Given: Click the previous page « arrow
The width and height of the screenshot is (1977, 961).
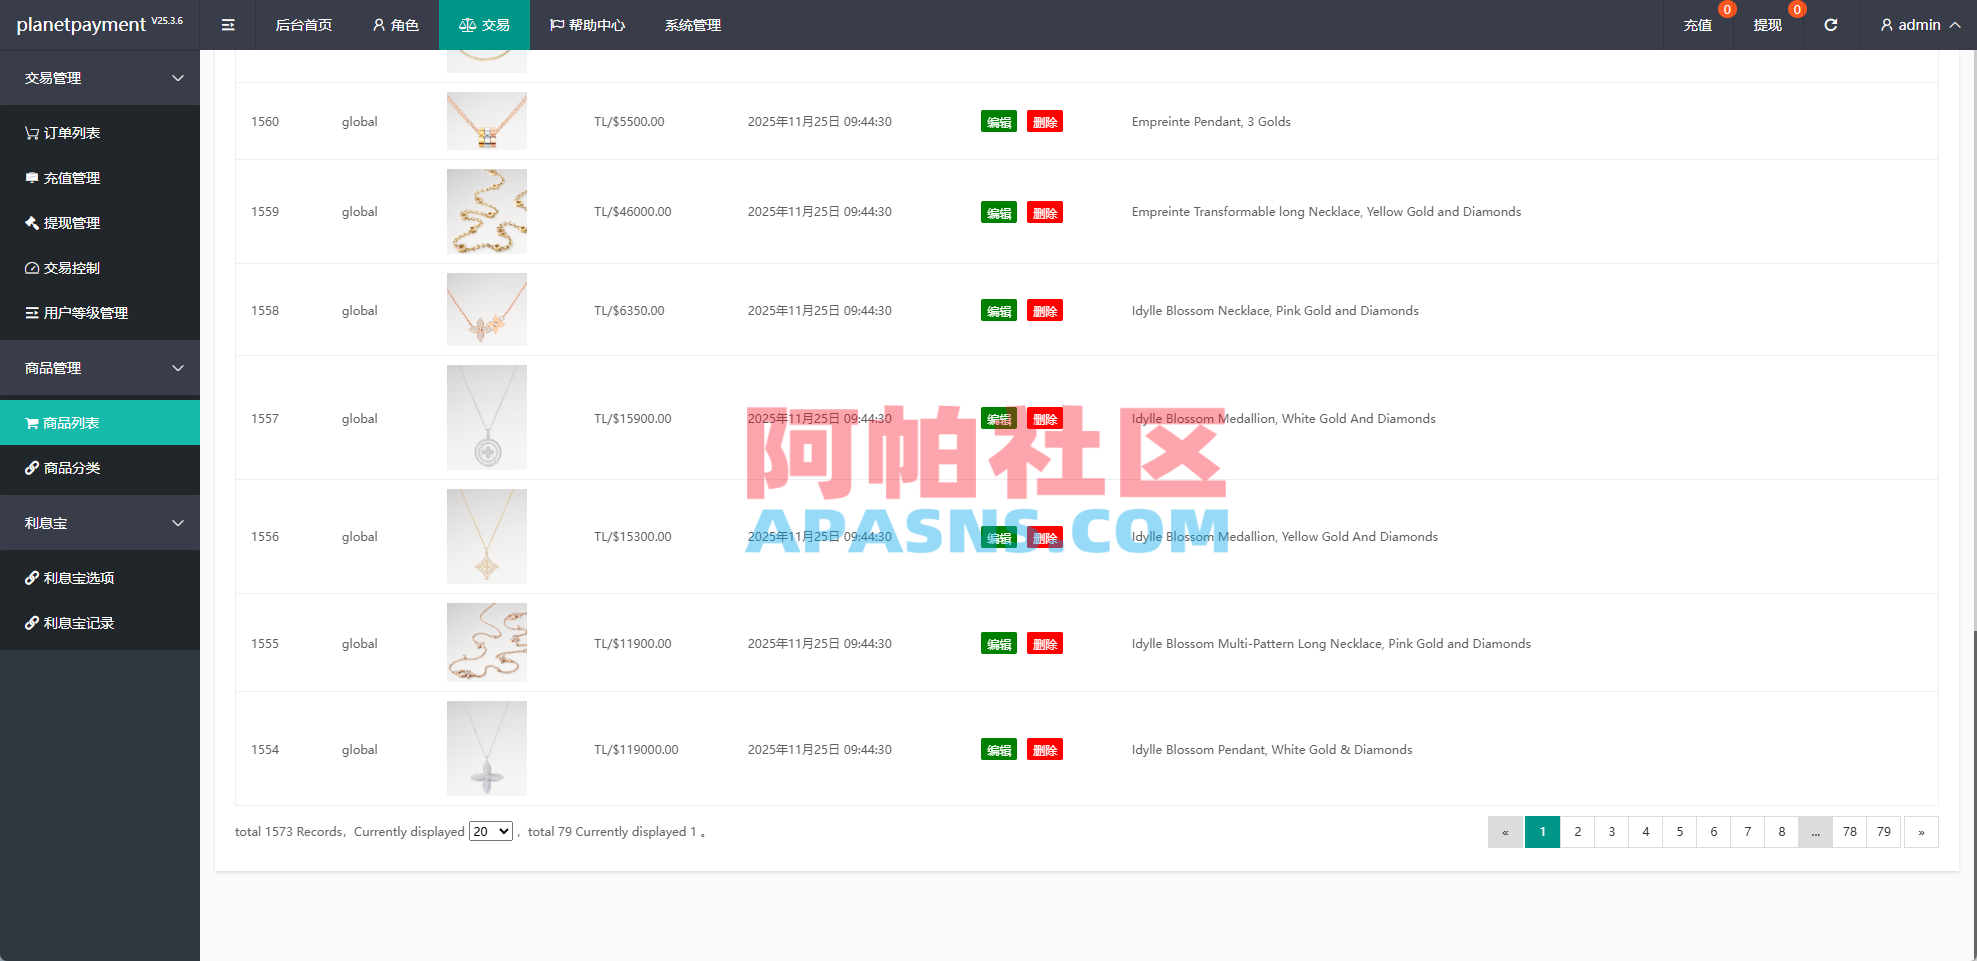Looking at the screenshot, I should click(x=1505, y=832).
